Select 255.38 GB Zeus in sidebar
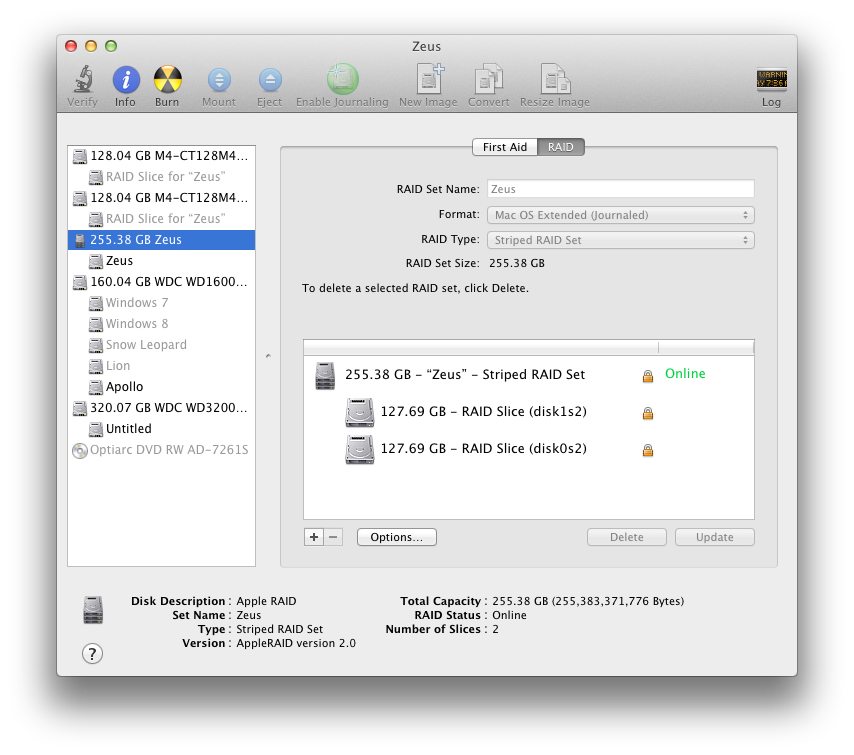The width and height of the screenshot is (854, 755). [161, 240]
